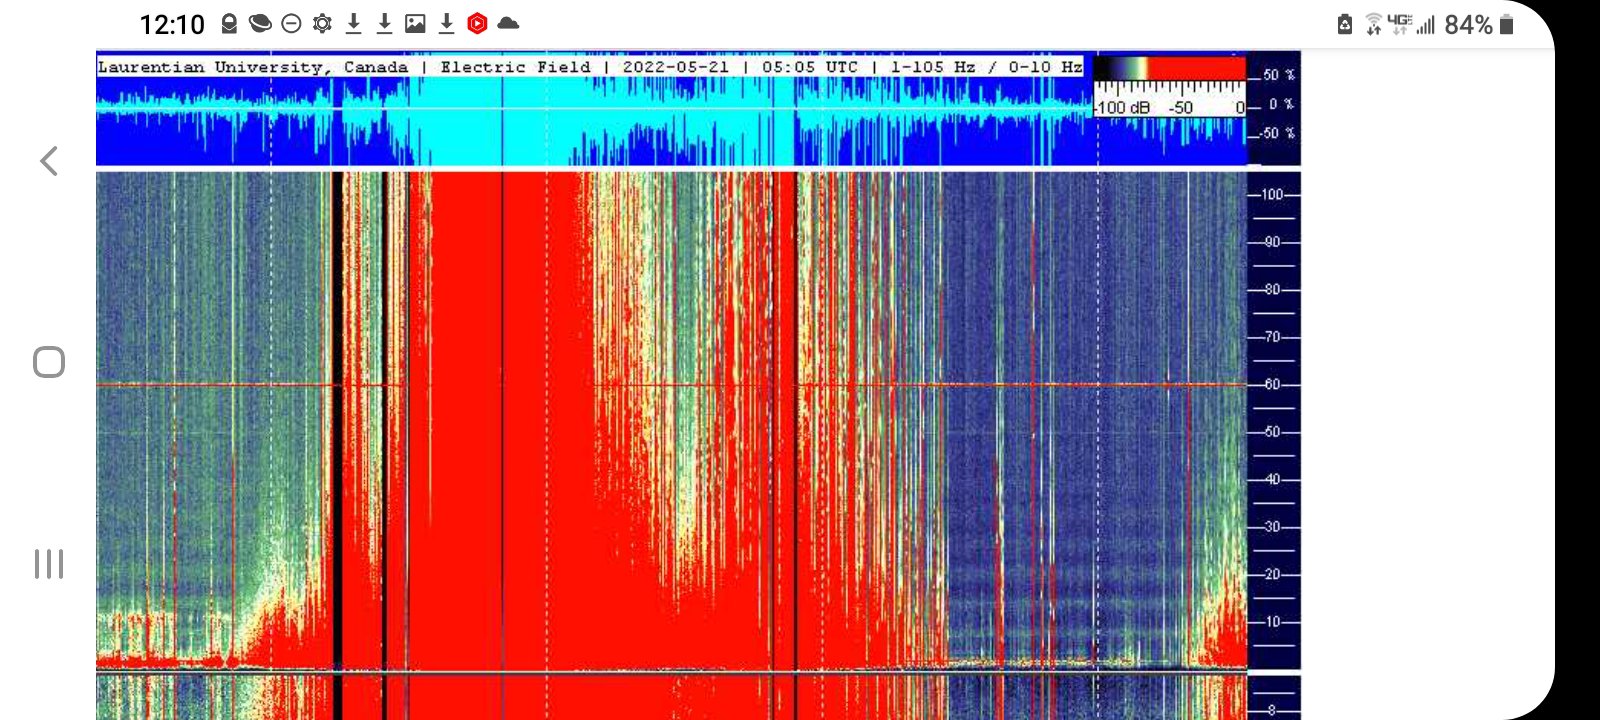
Task: Tap the picture screenshot notification icon
Action: point(415,24)
